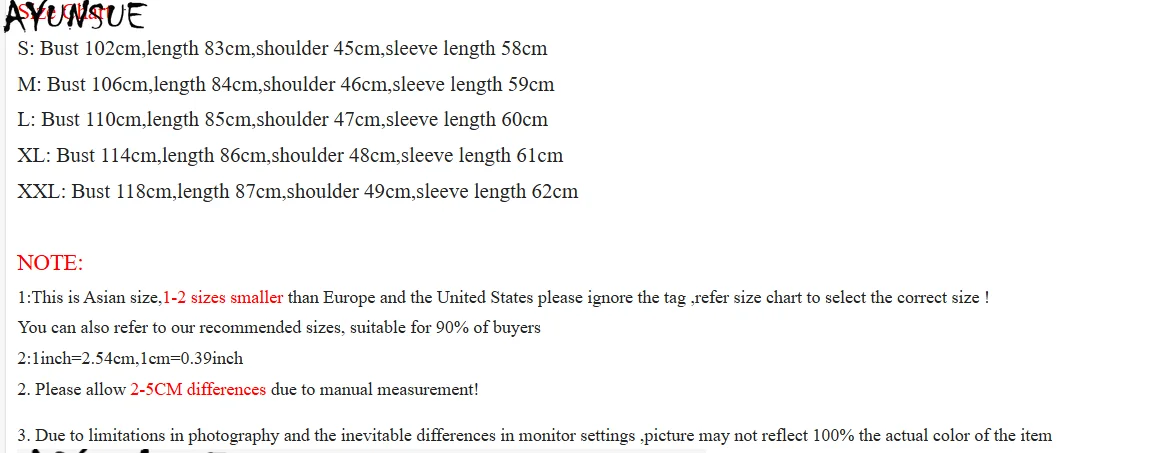Click the size L measurements line
Screen dimensions: 1155x453
click(282, 120)
